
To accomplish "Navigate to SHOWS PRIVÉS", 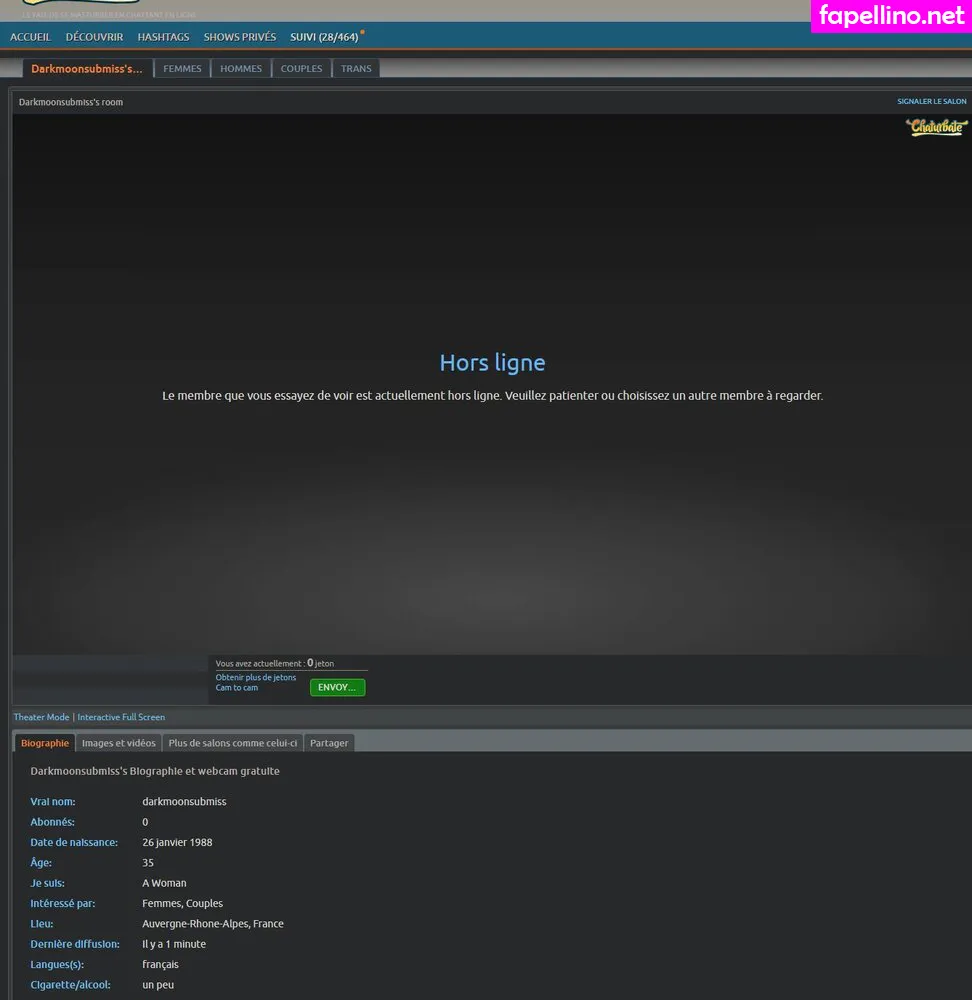I will coord(239,37).
